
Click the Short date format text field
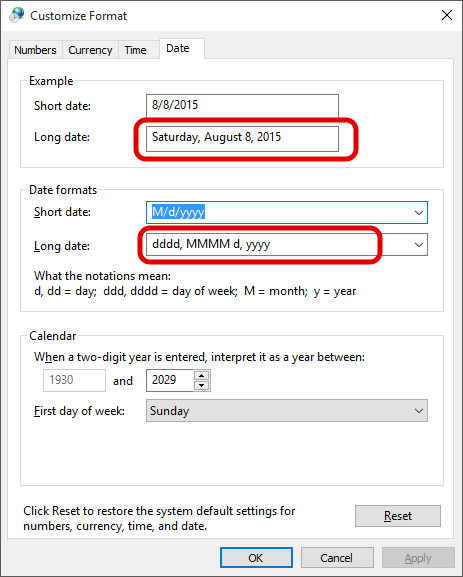click(278, 212)
